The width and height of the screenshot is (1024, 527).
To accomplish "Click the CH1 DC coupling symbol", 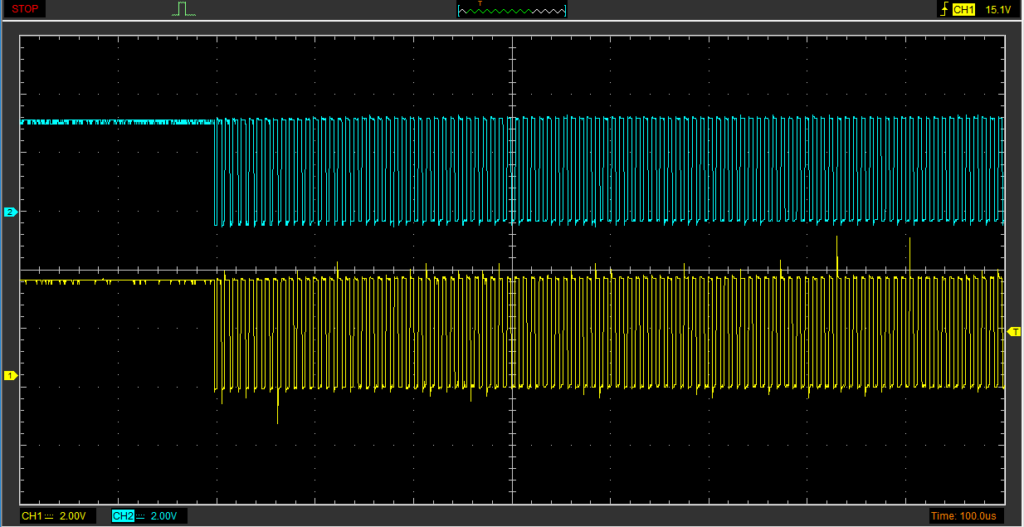I will pos(49,516).
